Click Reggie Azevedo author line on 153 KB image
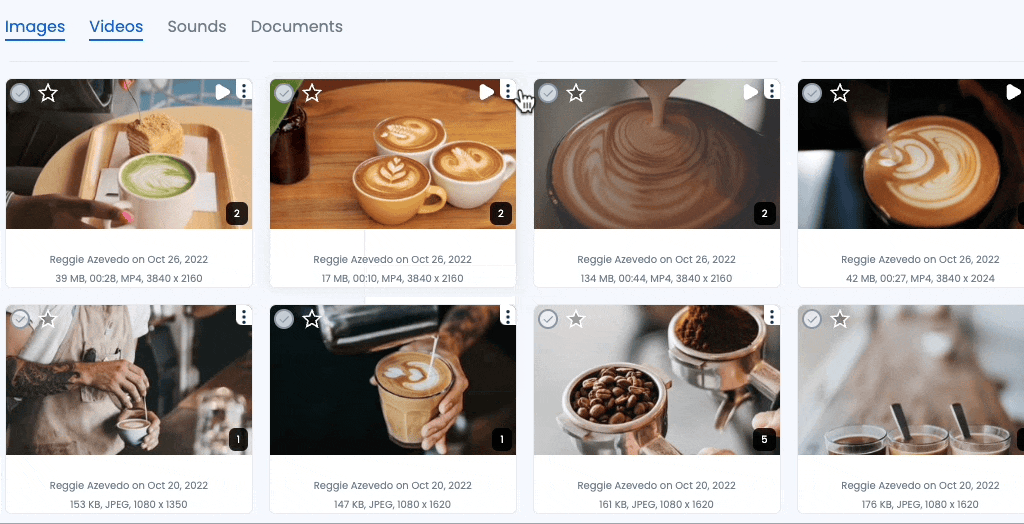The width and height of the screenshot is (1024, 524). coord(129,485)
